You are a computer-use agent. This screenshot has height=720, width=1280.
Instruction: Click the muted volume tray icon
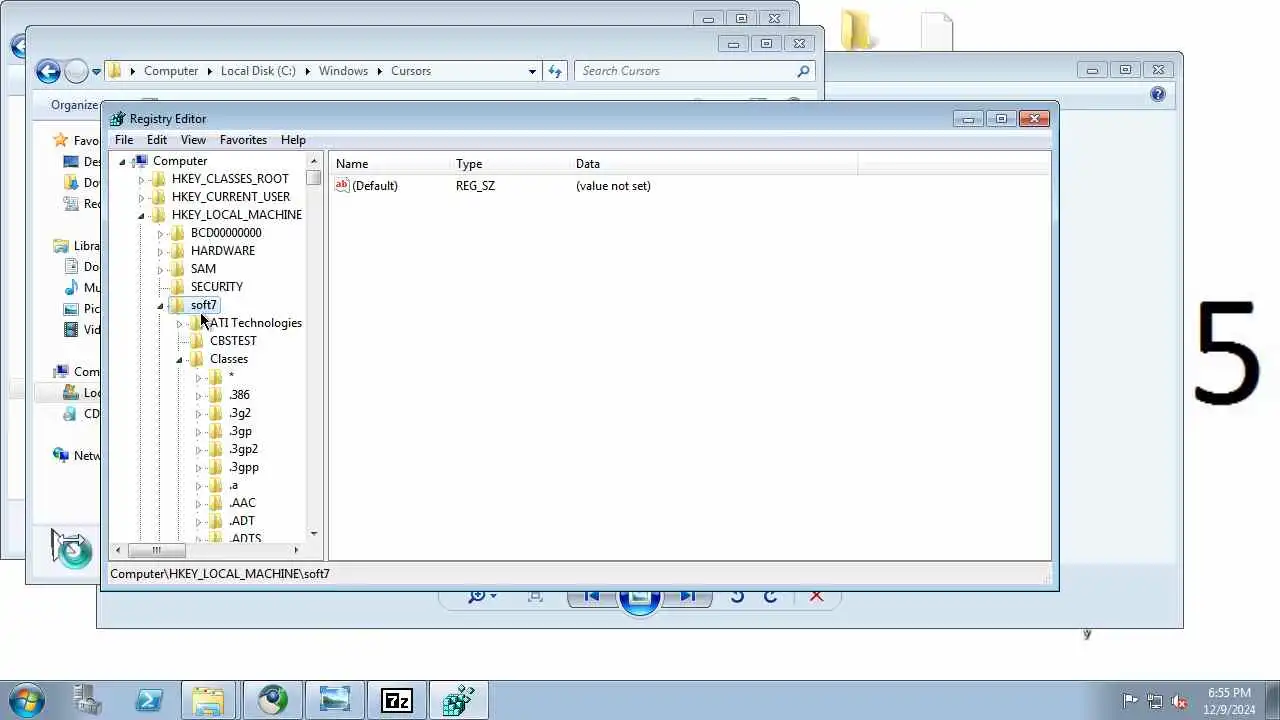click(x=1180, y=702)
